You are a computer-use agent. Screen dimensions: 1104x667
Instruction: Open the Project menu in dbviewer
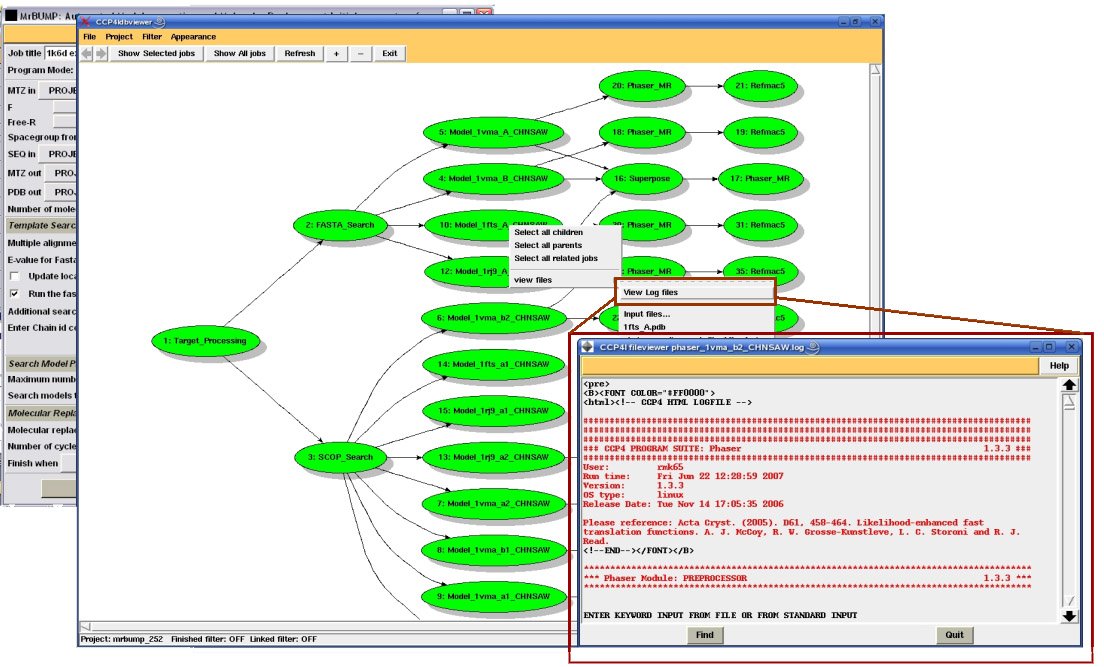click(x=119, y=37)
